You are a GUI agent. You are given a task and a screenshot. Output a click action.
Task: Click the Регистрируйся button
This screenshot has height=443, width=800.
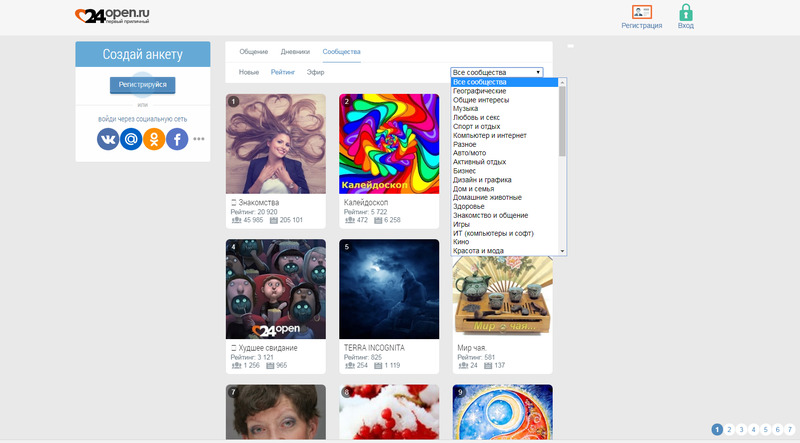[142, 85]
